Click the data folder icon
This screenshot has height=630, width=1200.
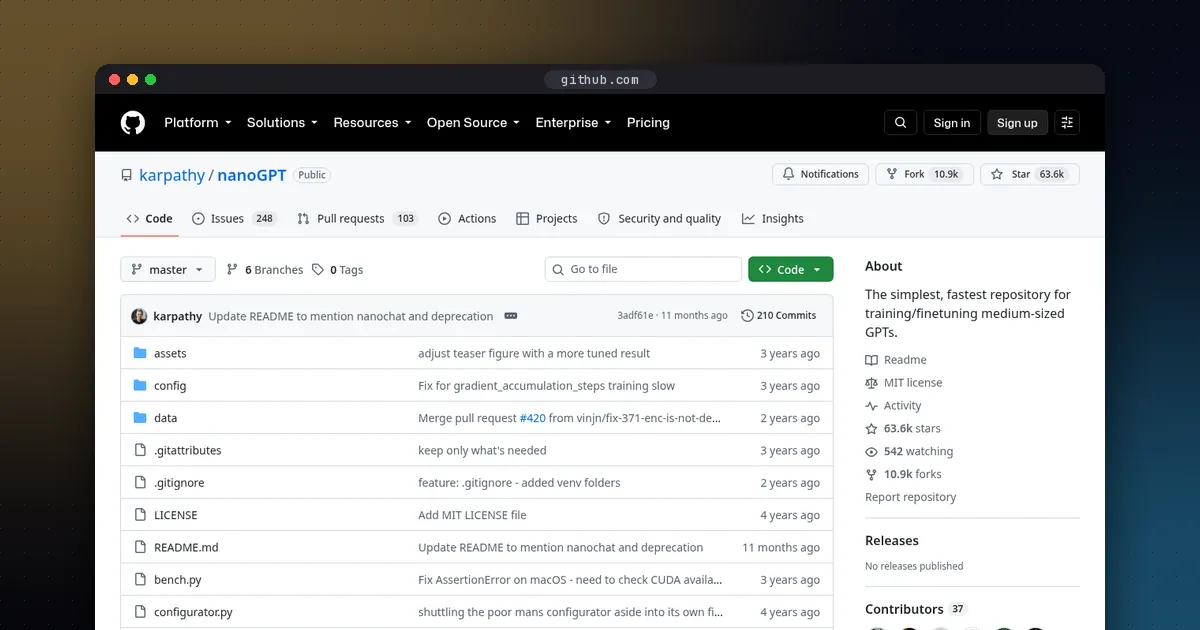click(x=140, y=418)
